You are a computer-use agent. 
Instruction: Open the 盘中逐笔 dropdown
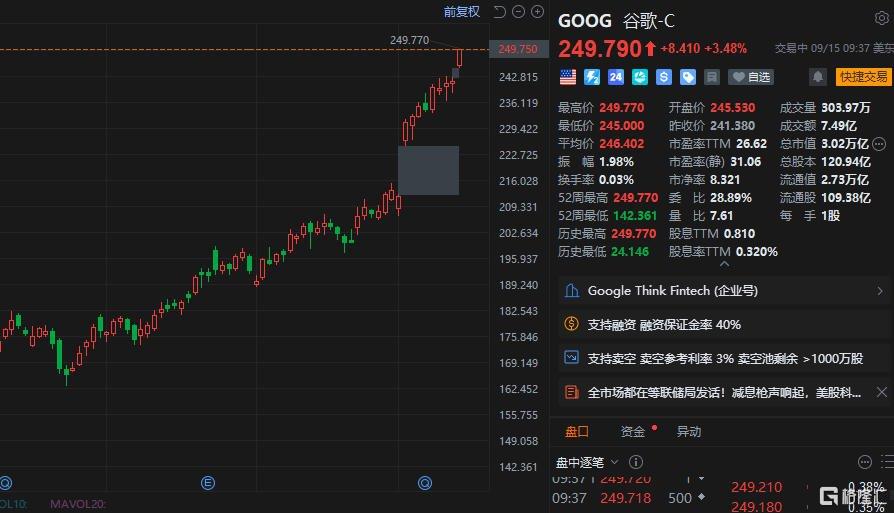click(587, 462)
